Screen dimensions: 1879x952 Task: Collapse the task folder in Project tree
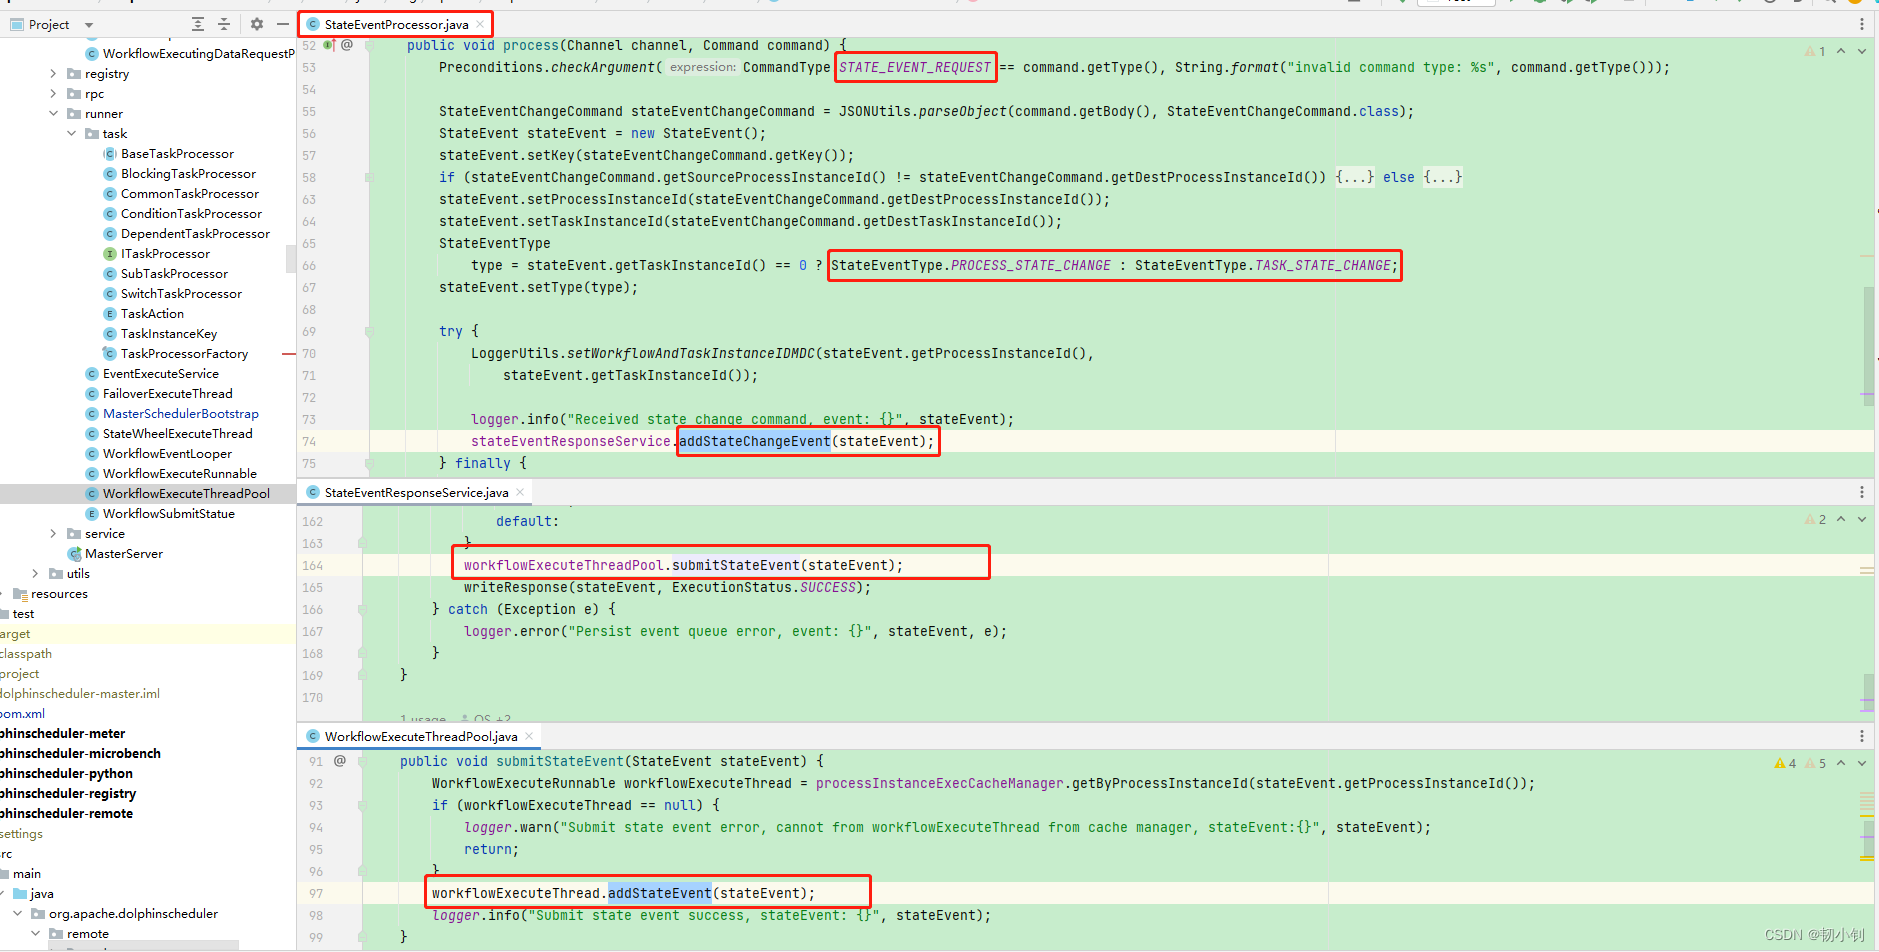71,133
